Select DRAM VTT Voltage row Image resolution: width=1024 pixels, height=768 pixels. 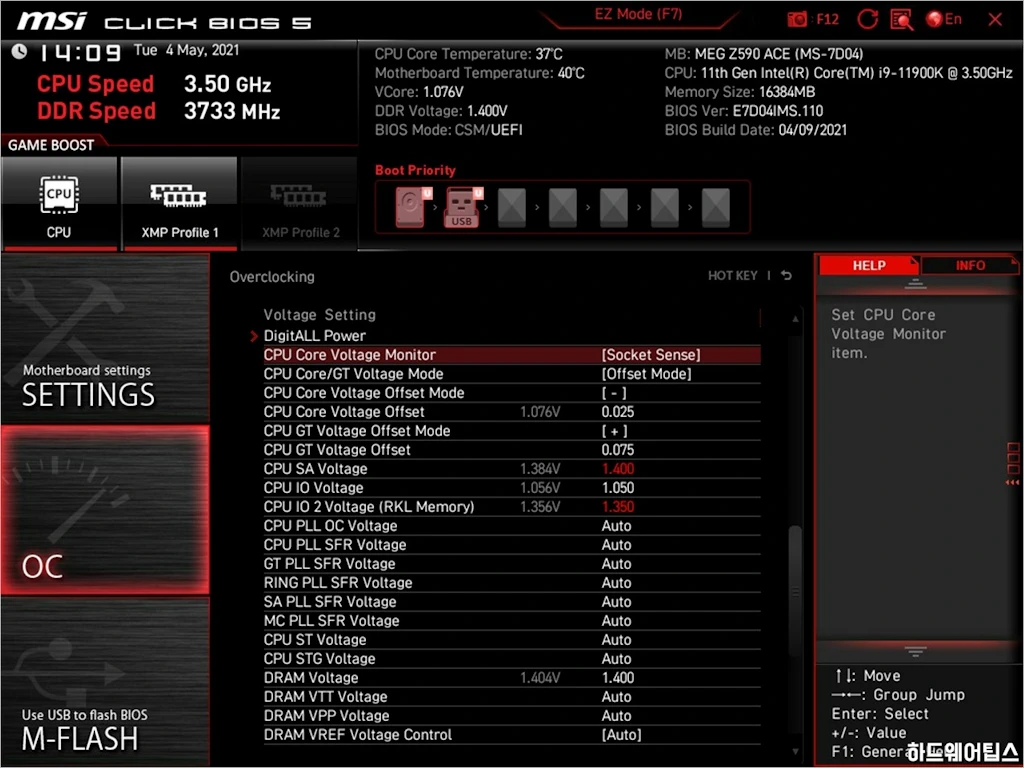coord(512,696)
